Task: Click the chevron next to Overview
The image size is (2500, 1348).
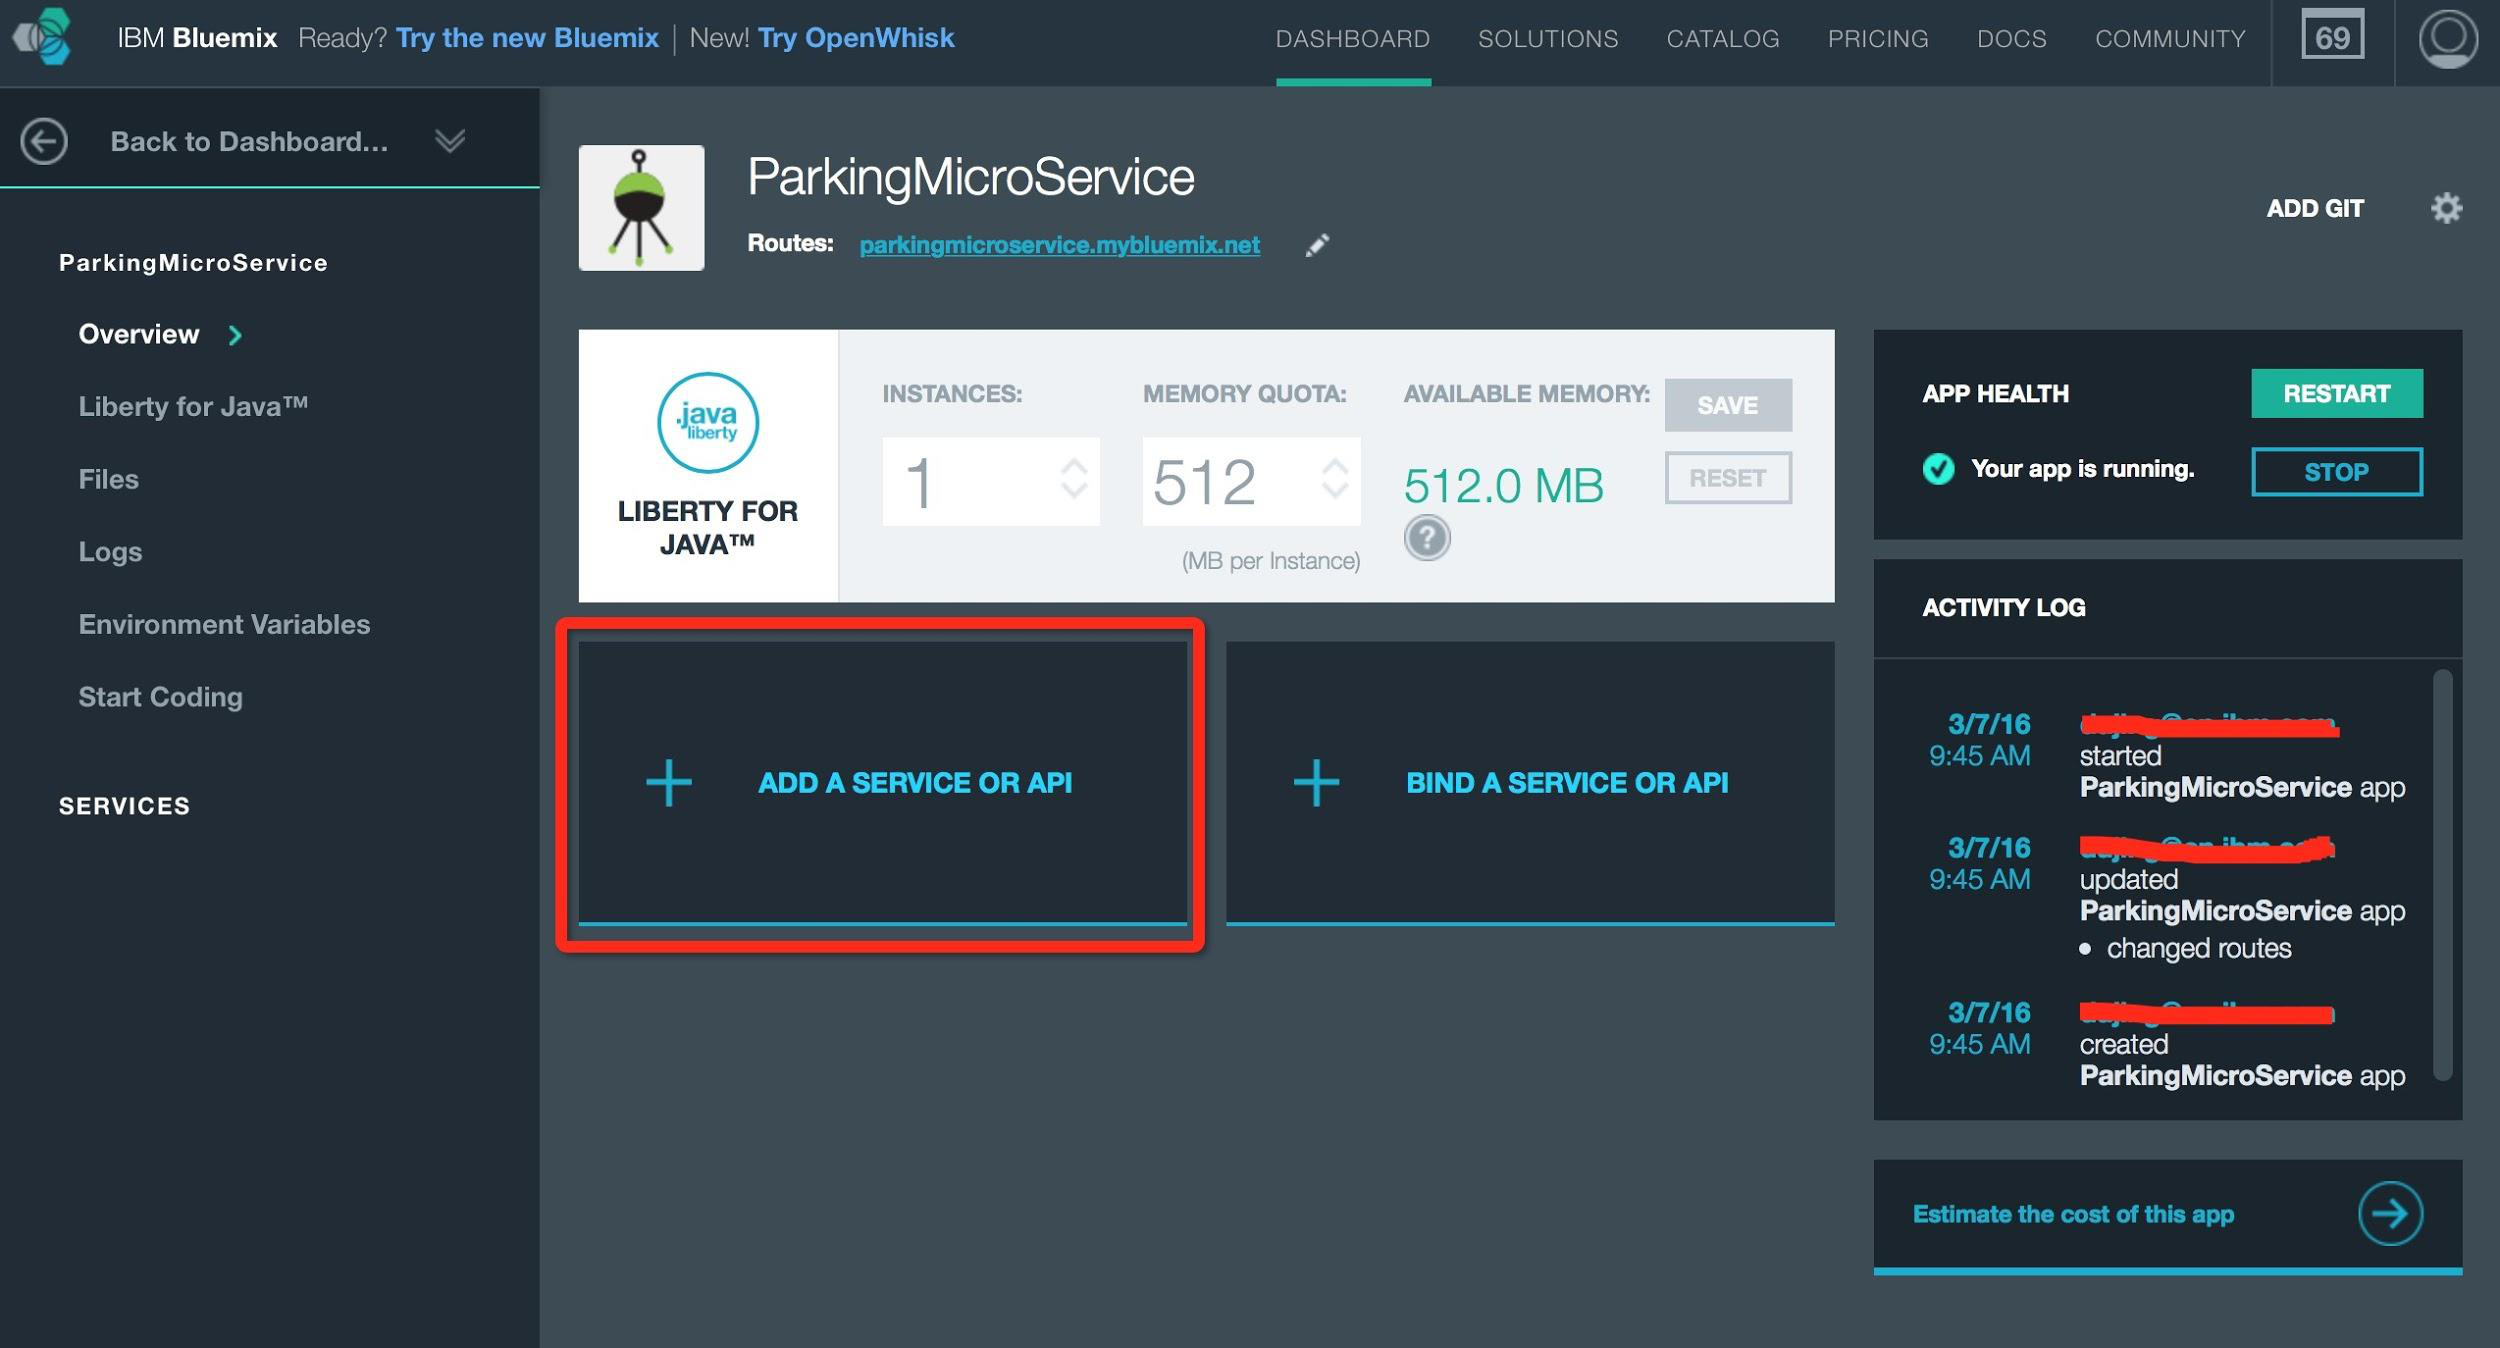Action: point(235,335)
